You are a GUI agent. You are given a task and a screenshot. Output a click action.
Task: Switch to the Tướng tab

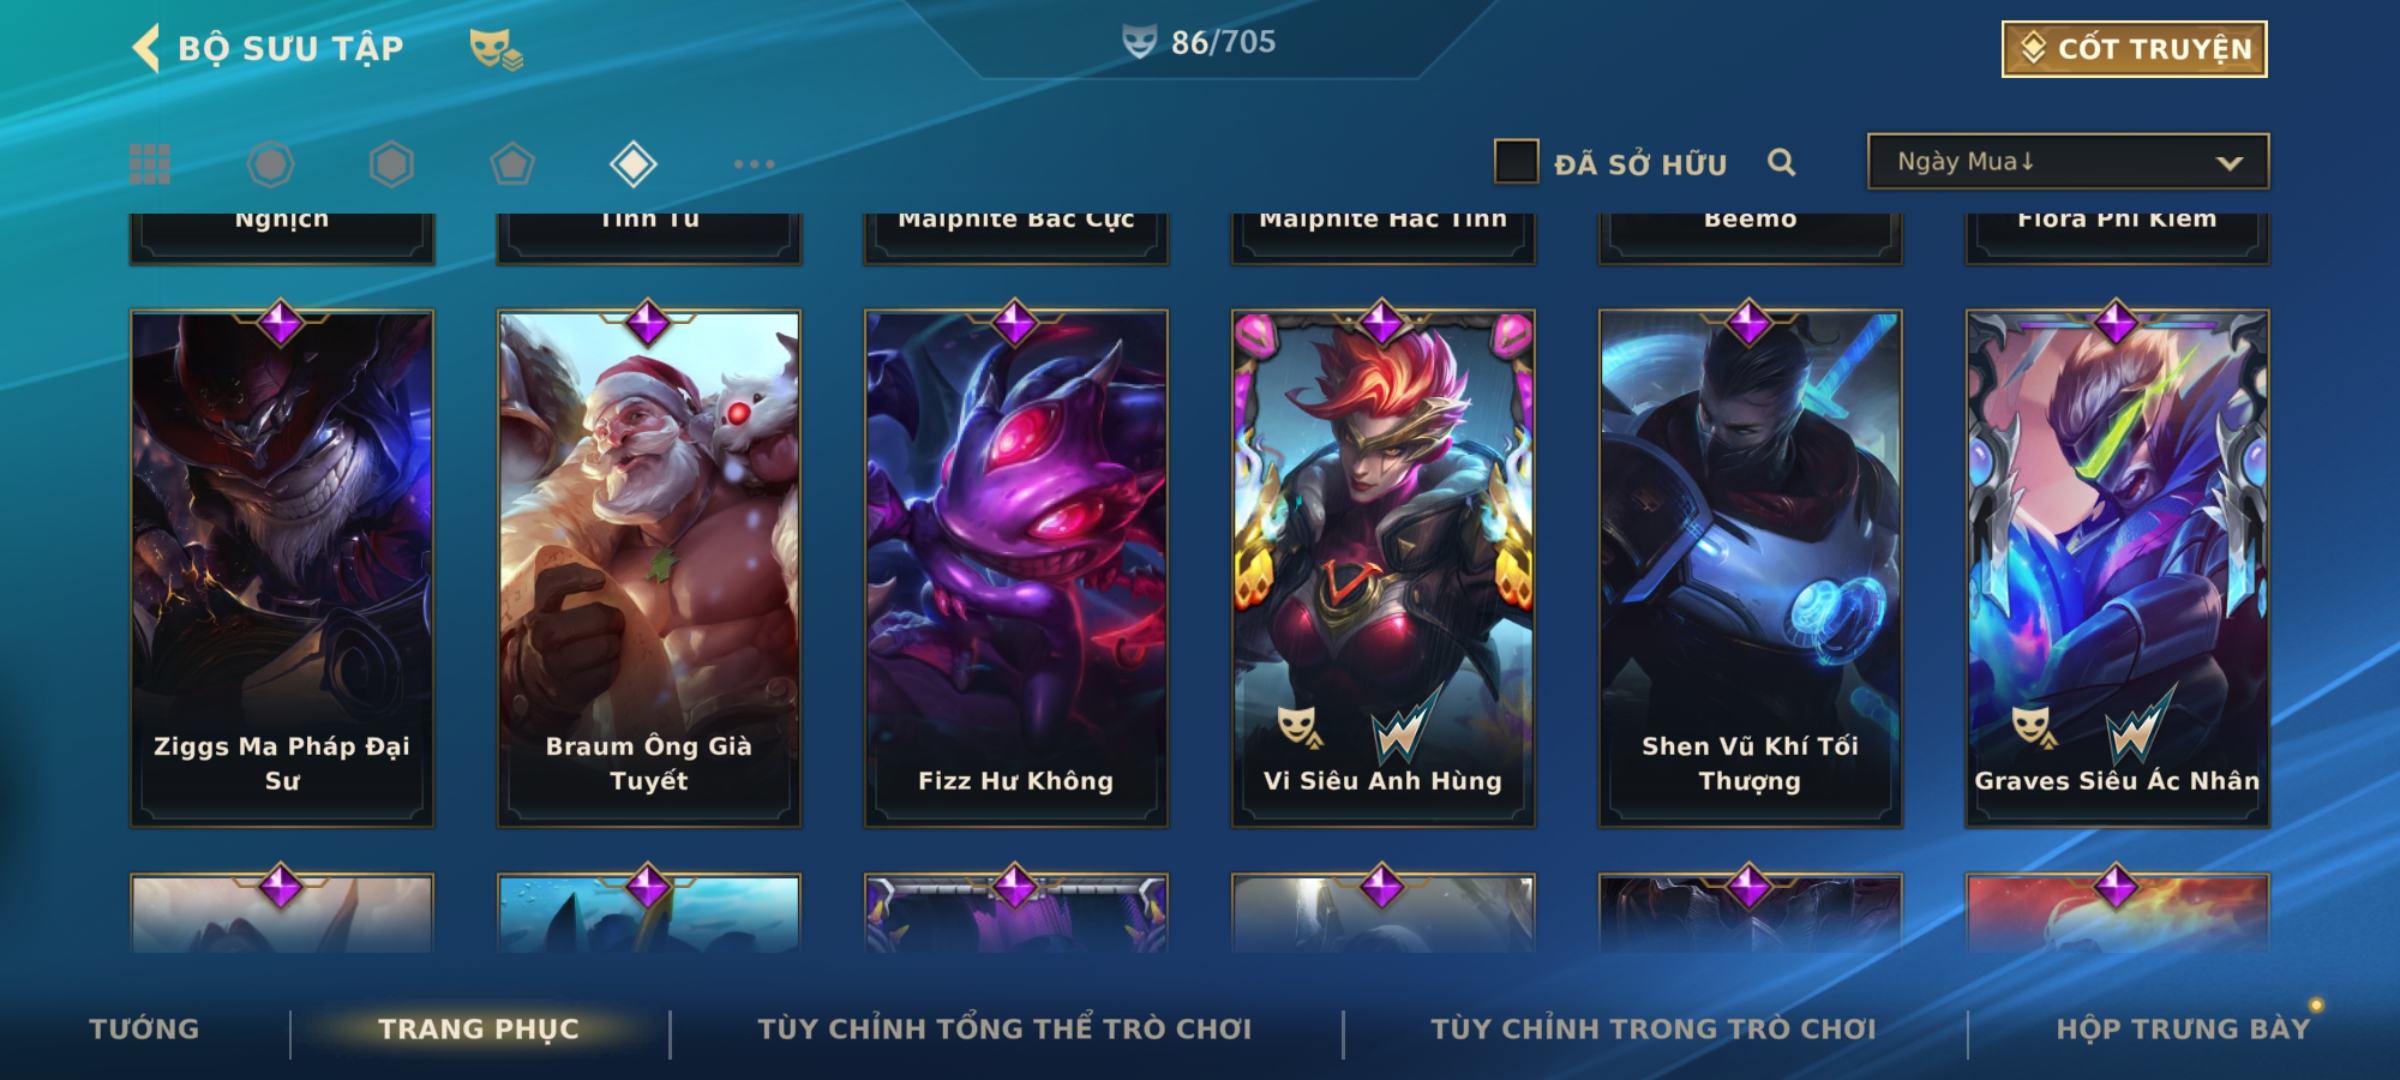[145, 1029]
